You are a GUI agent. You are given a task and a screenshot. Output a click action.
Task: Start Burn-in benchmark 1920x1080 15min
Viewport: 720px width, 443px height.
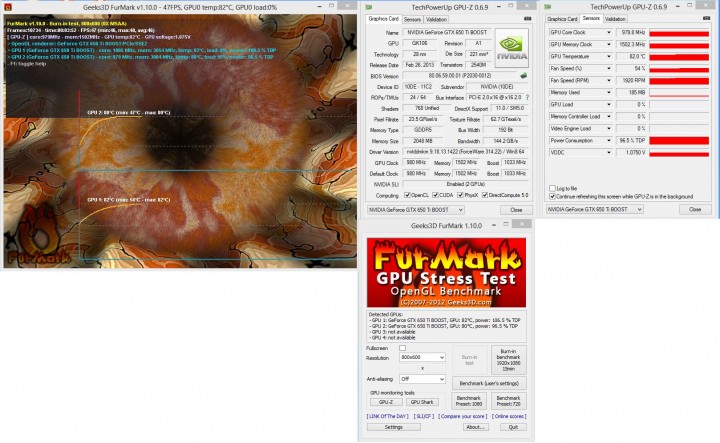tap(508, 360)
